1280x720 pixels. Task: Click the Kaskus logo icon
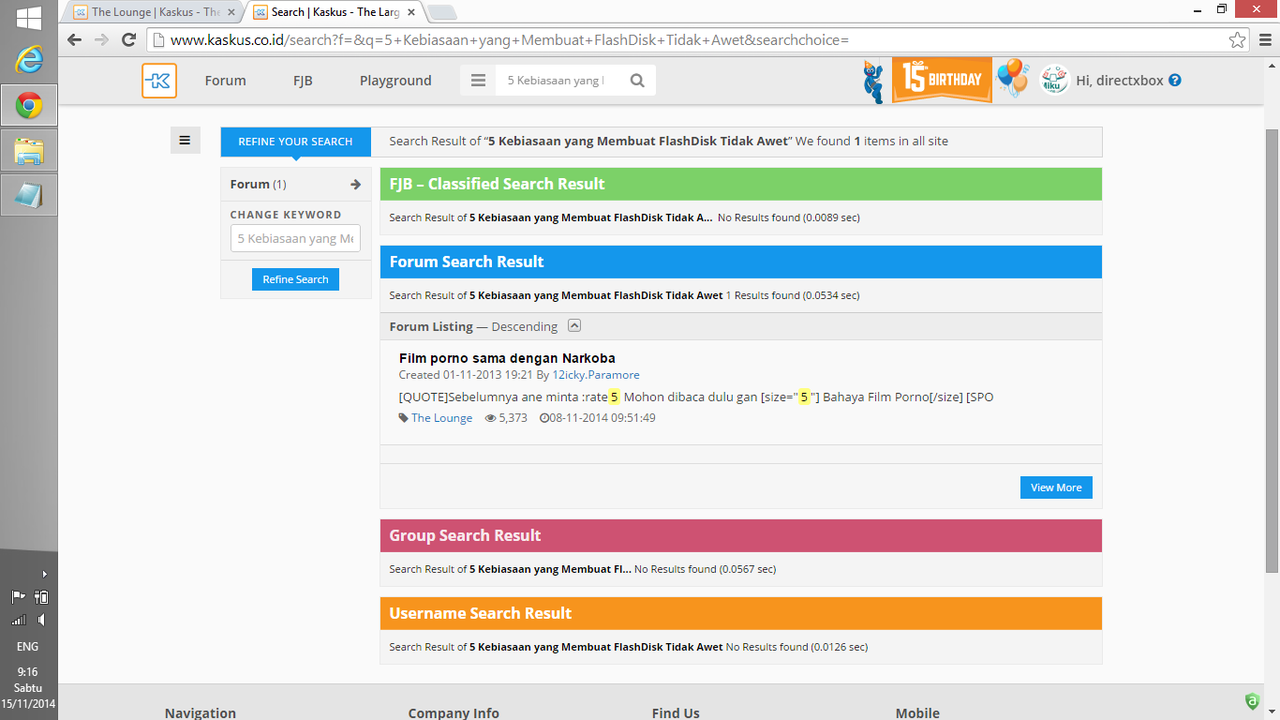point(159,81)
